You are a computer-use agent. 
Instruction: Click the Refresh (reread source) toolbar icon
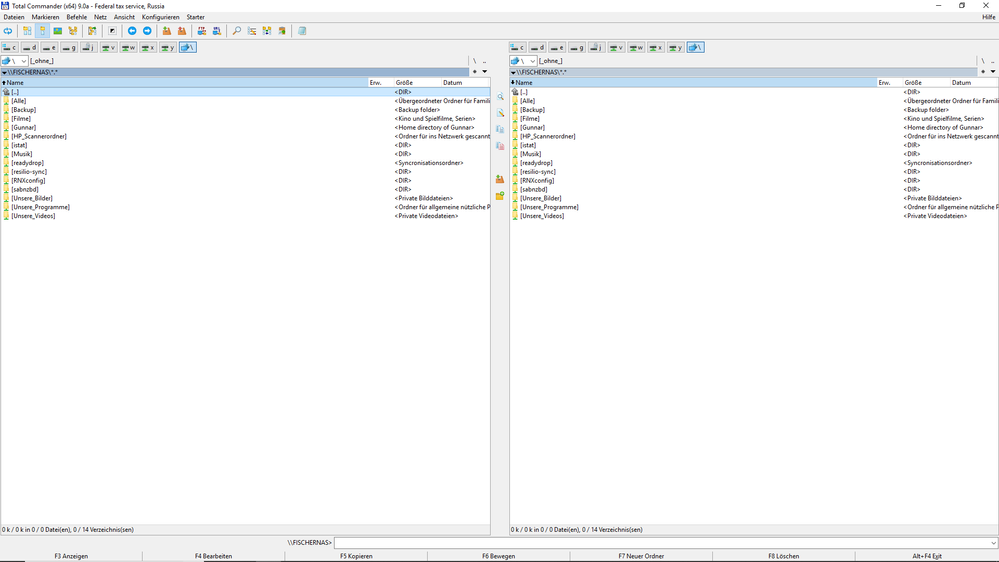(8, 31)
